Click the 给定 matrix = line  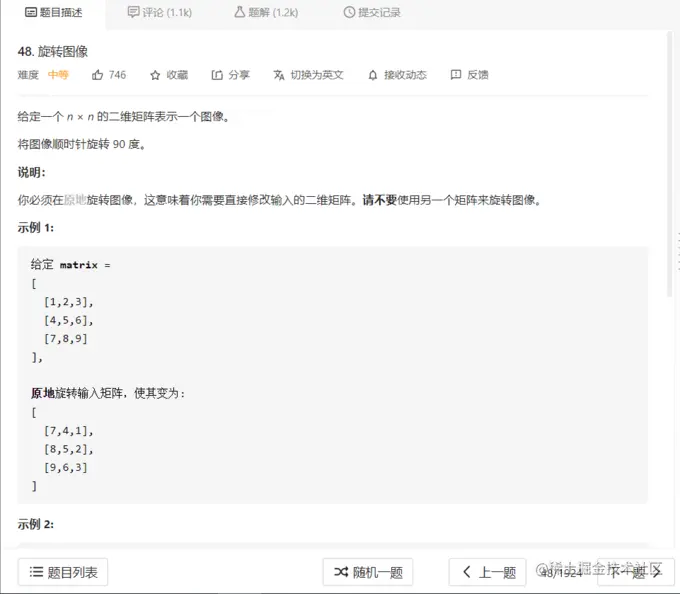point(71,264)
